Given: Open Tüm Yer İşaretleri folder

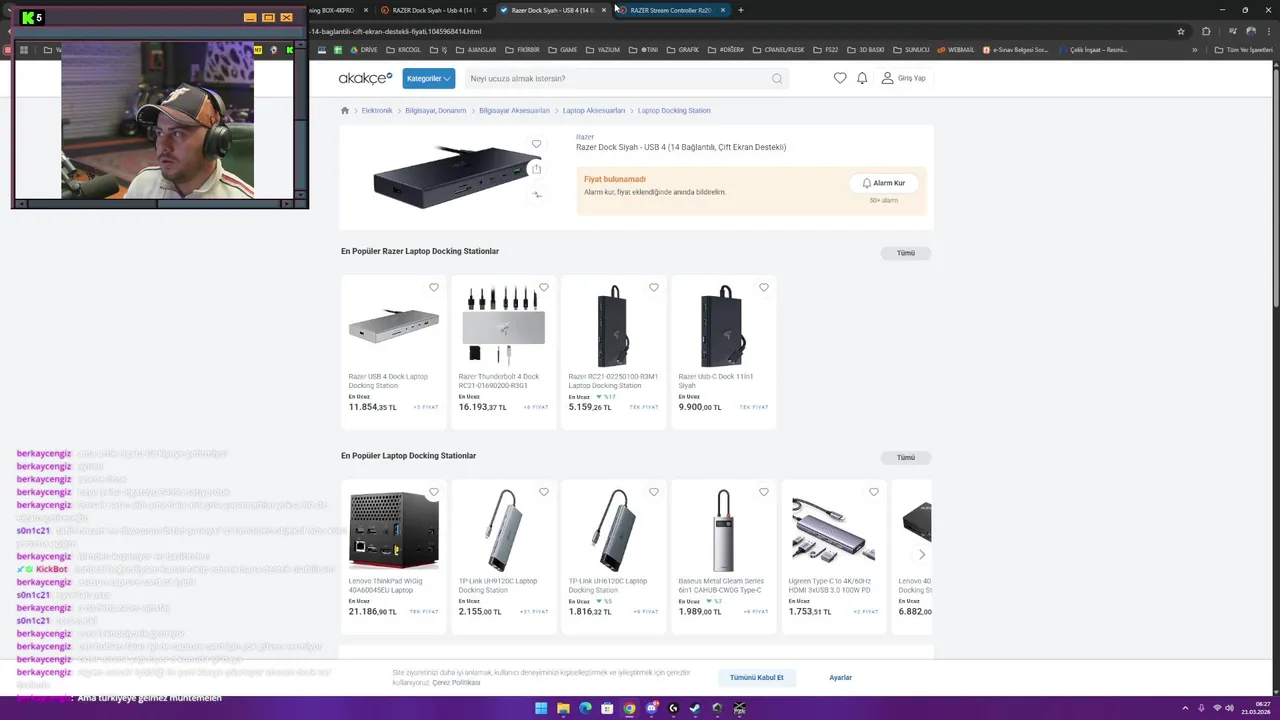Looking at the screenshot, I should coord(1243,50).
